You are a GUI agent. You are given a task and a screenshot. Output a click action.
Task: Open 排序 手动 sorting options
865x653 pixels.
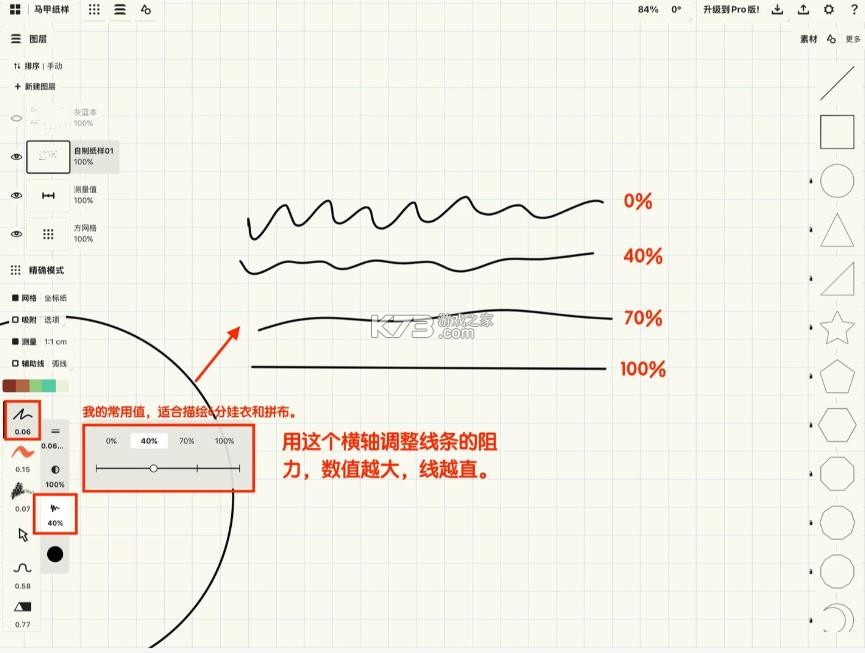pyautogui.click(x=40, y=64)
